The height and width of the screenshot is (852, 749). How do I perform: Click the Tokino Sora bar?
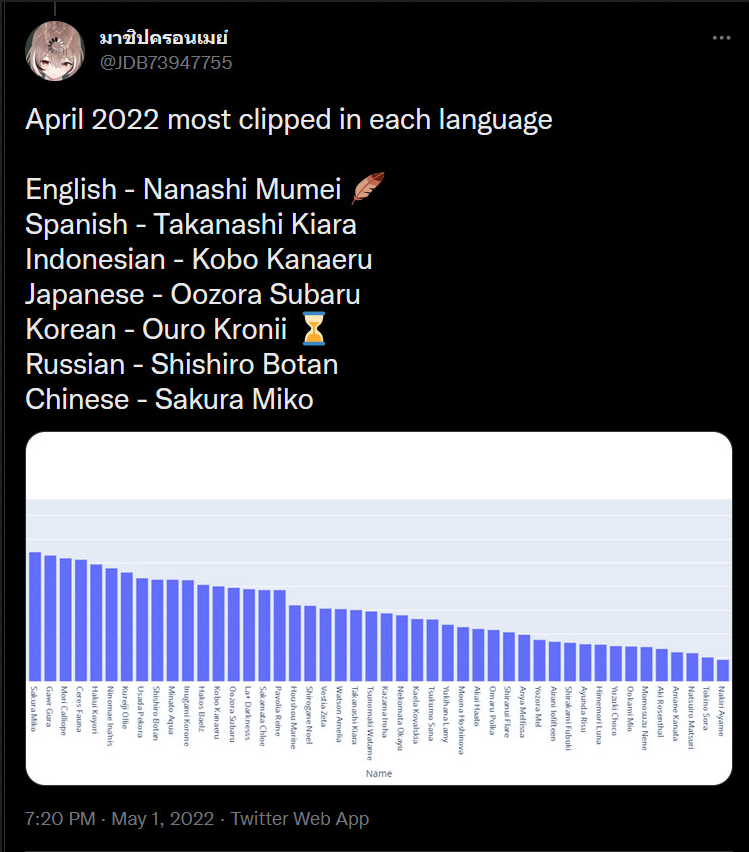point(708,669)
